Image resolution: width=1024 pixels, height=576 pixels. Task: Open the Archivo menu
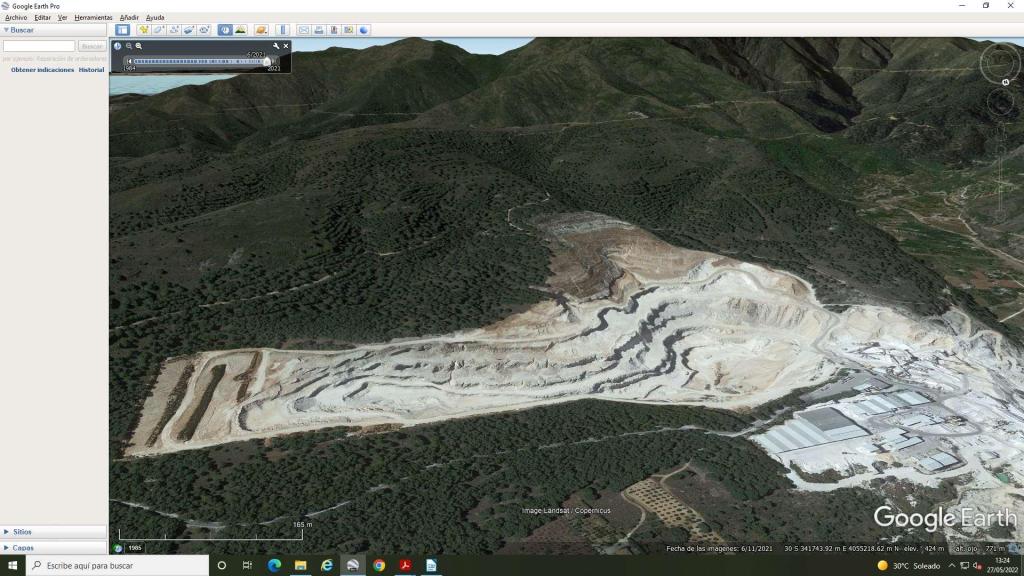16,17
